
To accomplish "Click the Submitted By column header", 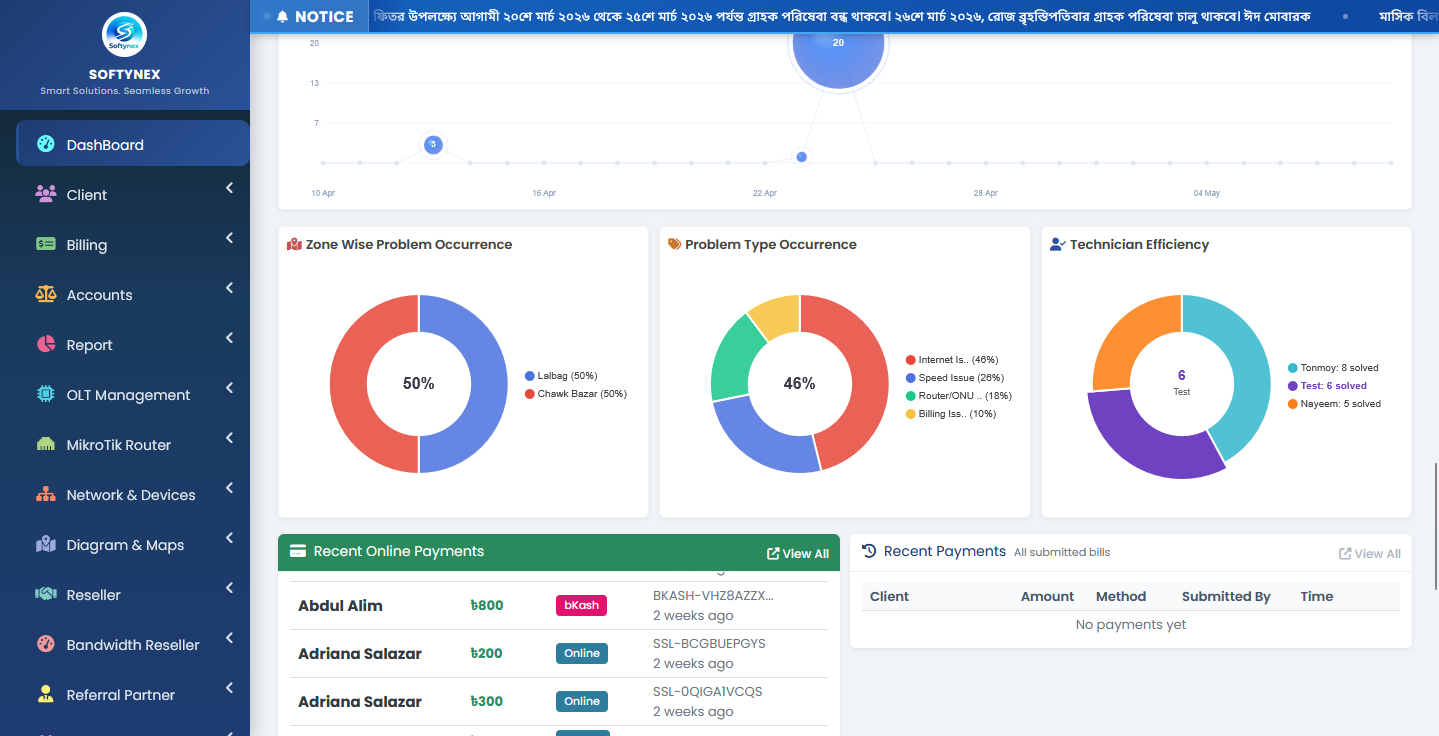I will pyautogui.click(x=1226, y=596).
